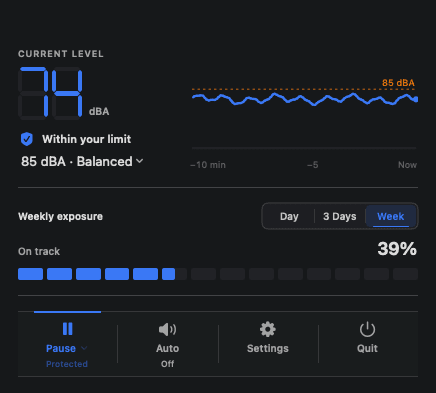436x393 pixels.
Task: Click the 'On track' status text
Action: tap(39, 251)
